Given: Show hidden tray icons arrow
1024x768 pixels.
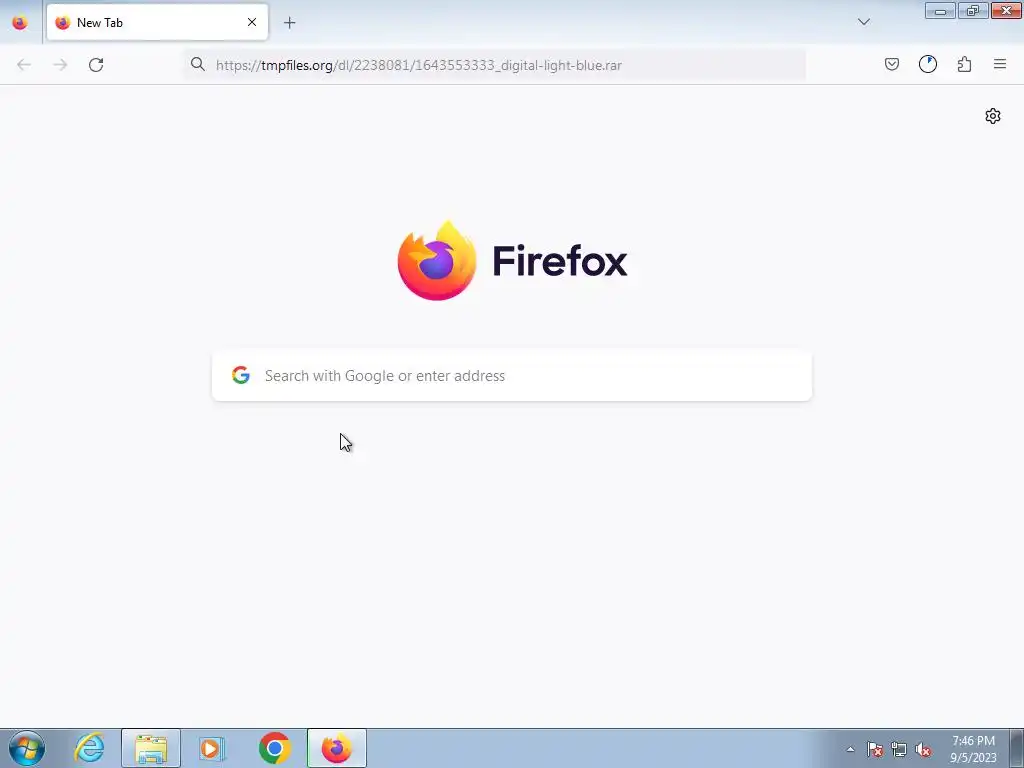Looking at the screenshot, I should [850, 749].
